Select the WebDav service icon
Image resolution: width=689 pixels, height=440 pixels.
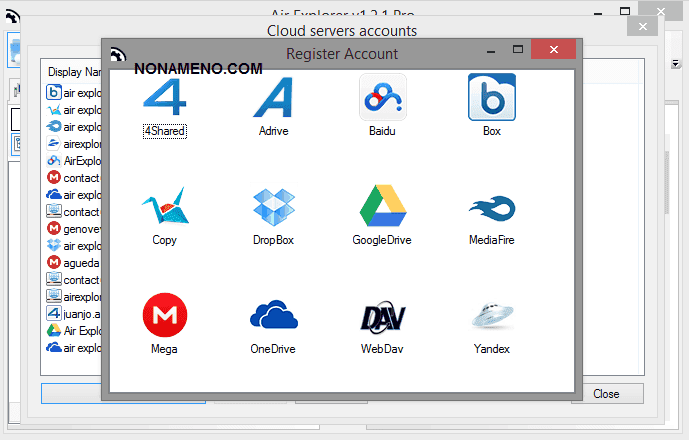pyautogui.click(x=383, y=316)
